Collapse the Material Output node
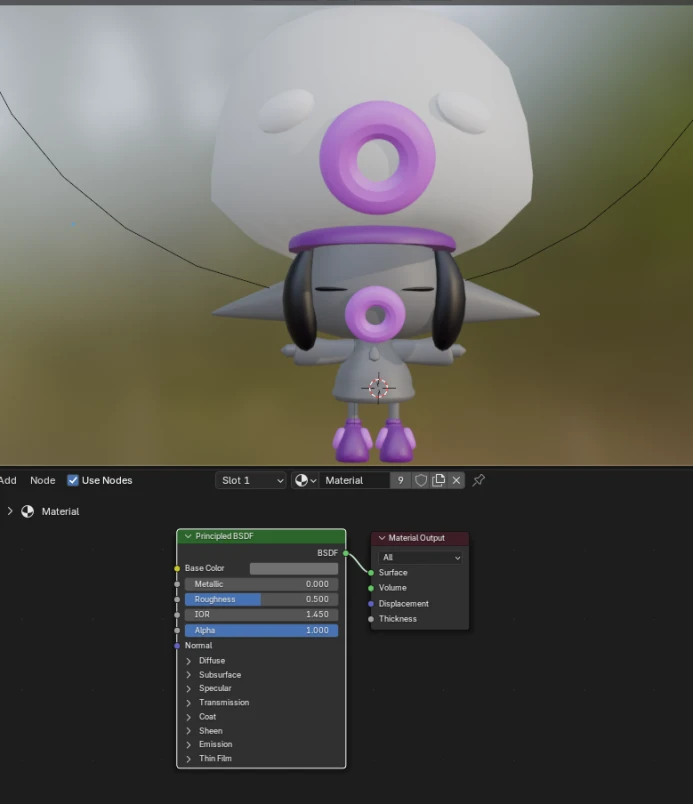This screenshot has height=804, width=693. (x=380, y=538)
